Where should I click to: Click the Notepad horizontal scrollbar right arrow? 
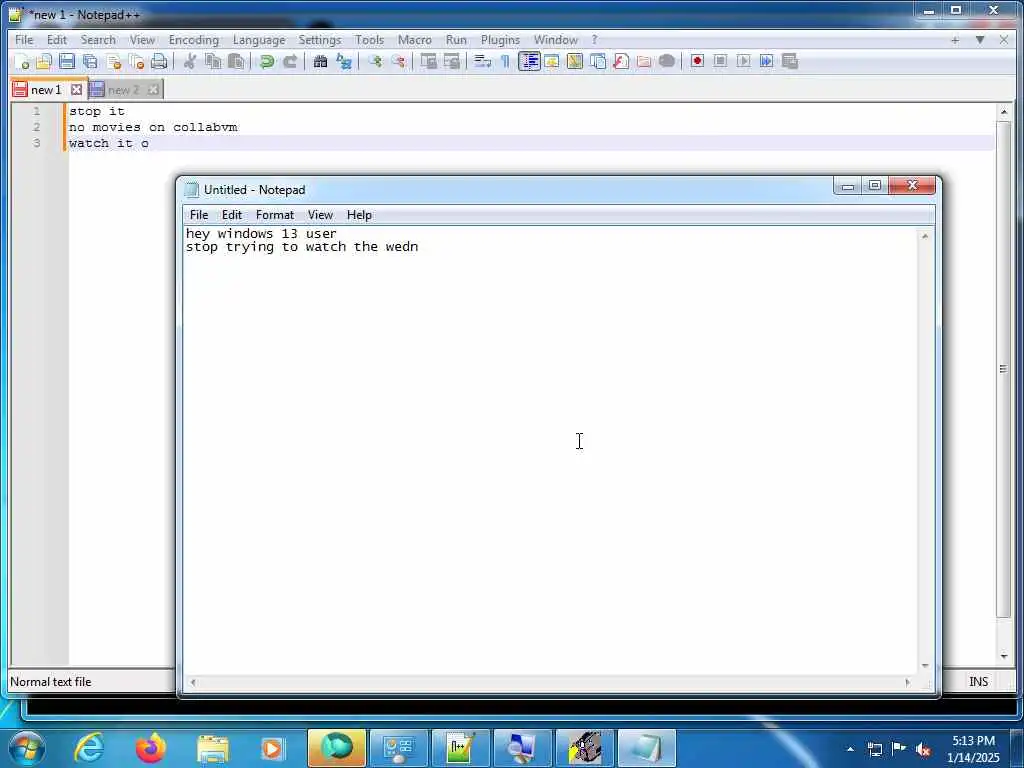click(x=907, y=682)
